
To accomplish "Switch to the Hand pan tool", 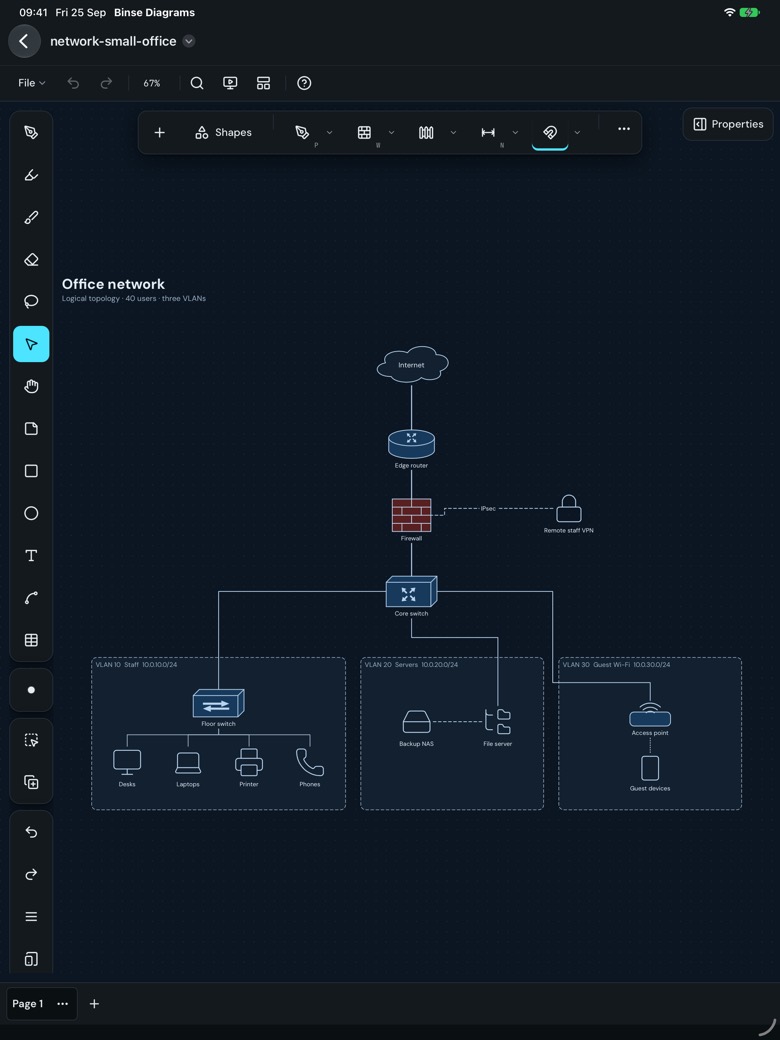I will coord(31,386).
